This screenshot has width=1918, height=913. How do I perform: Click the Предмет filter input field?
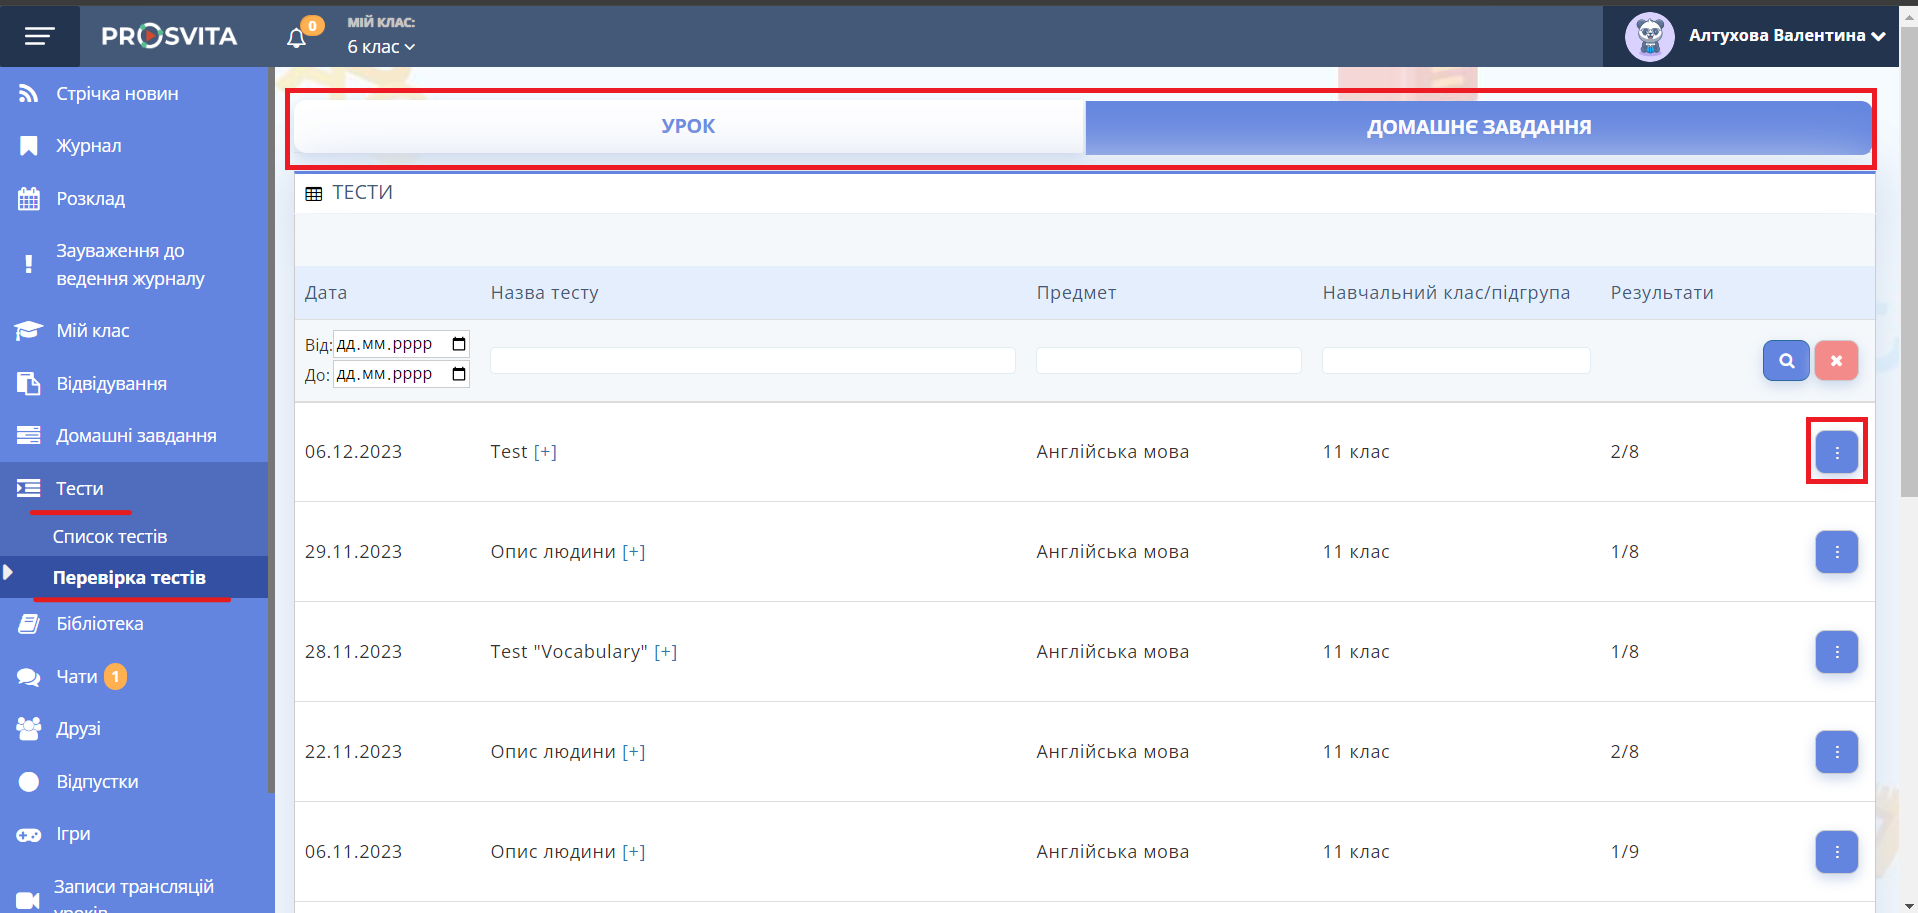(1168, 361)
